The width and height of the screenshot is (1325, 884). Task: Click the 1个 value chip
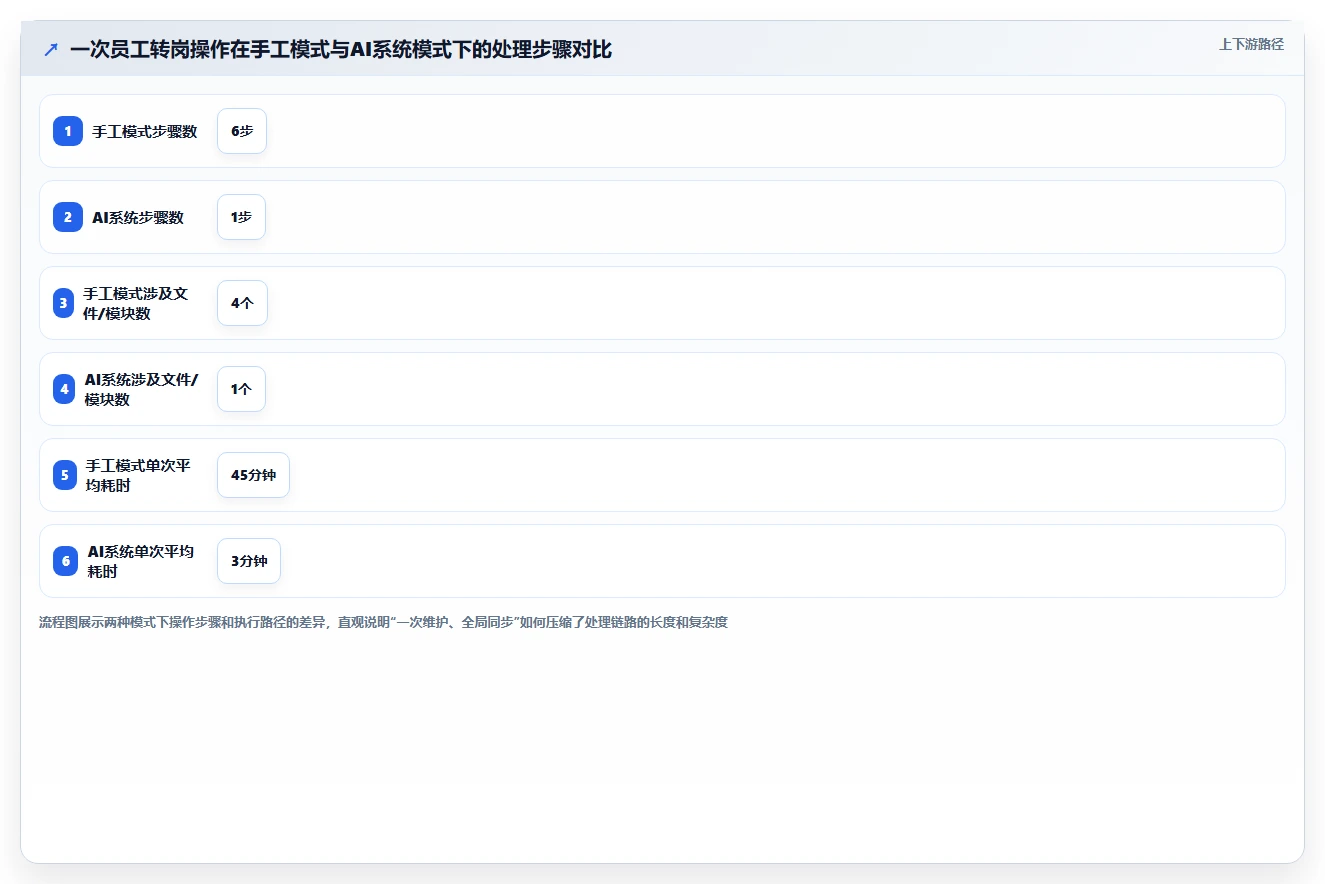pos(241,389)
